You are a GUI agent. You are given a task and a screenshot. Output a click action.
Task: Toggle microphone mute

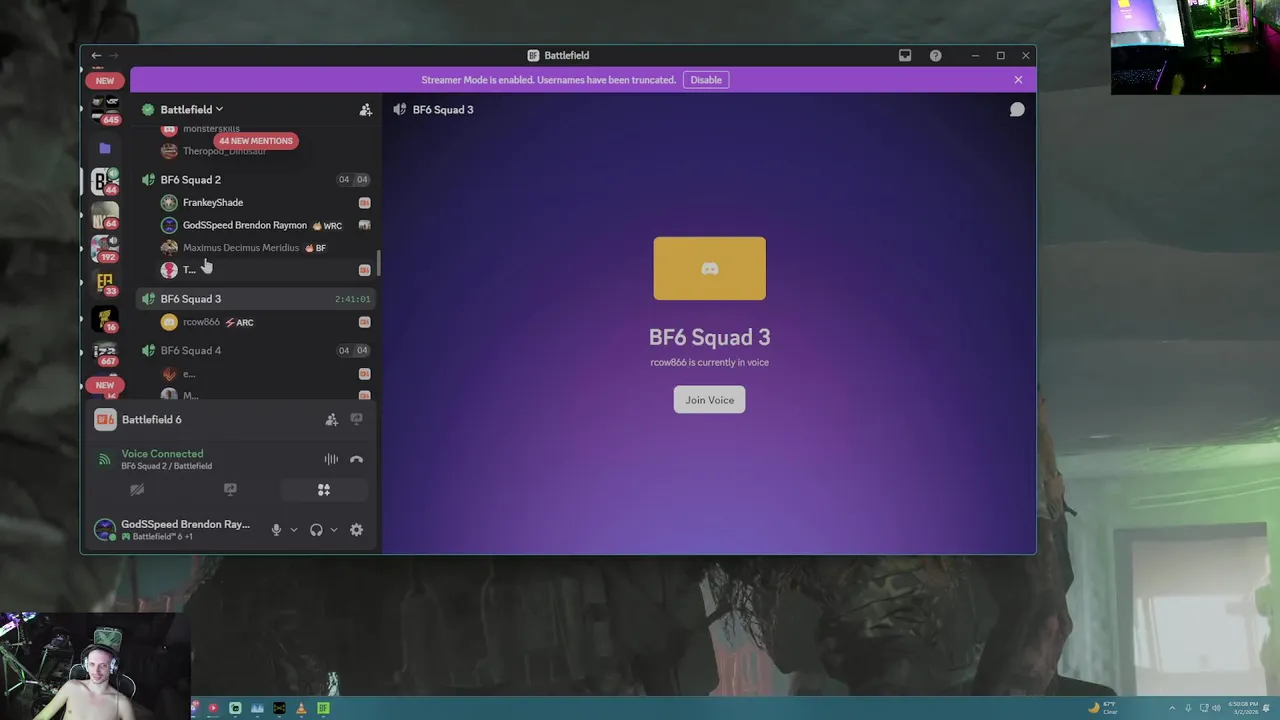point(276,530)
